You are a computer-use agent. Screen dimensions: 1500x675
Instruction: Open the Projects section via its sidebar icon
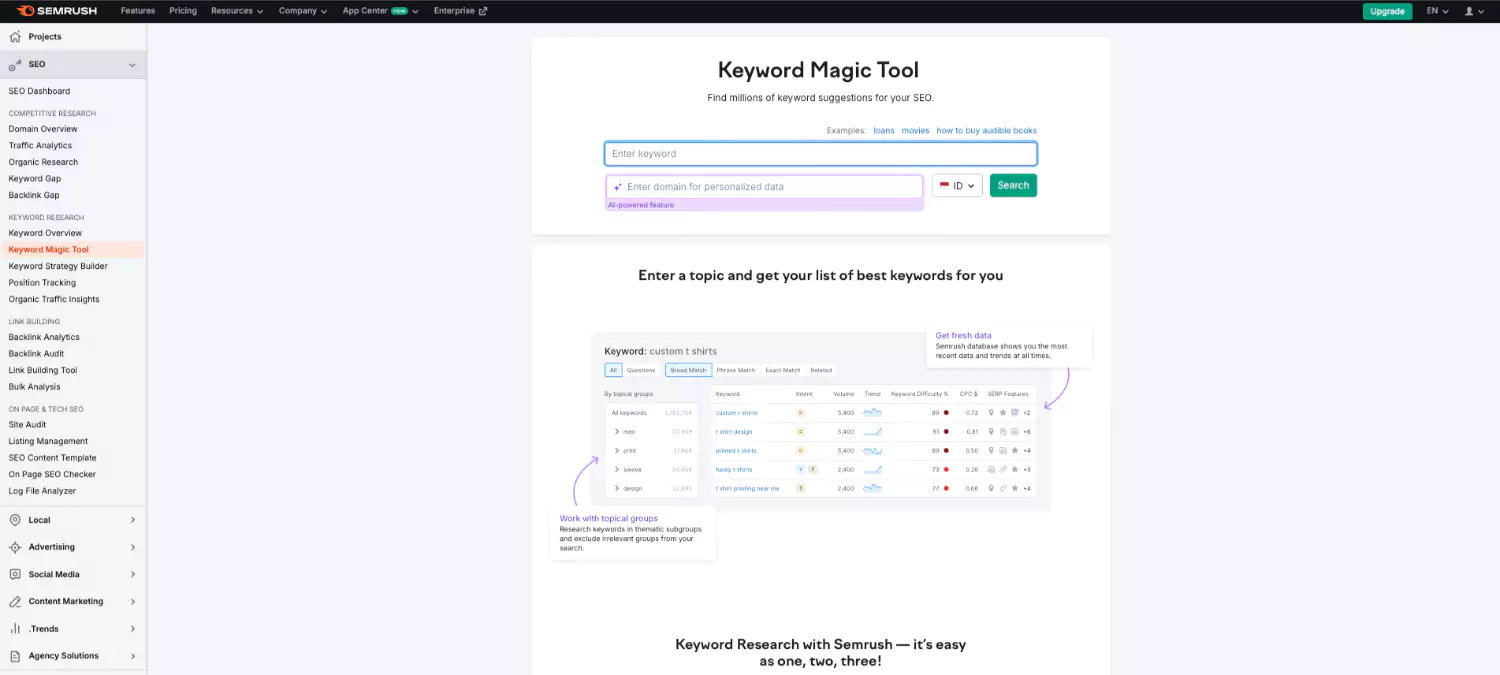click(16, 36)
